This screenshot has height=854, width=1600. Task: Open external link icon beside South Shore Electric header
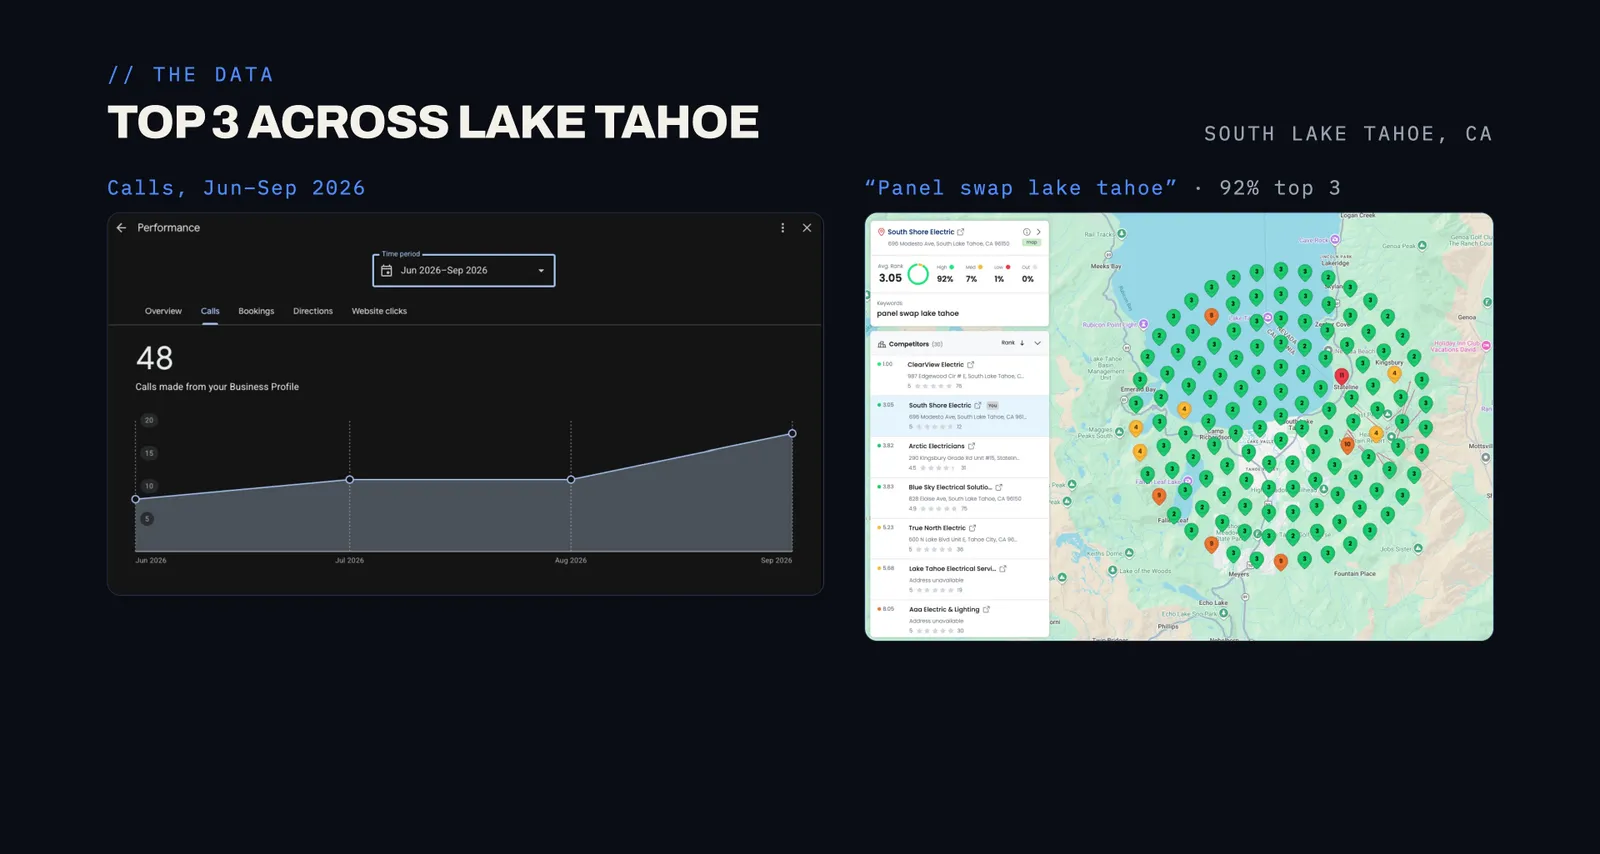961,232
